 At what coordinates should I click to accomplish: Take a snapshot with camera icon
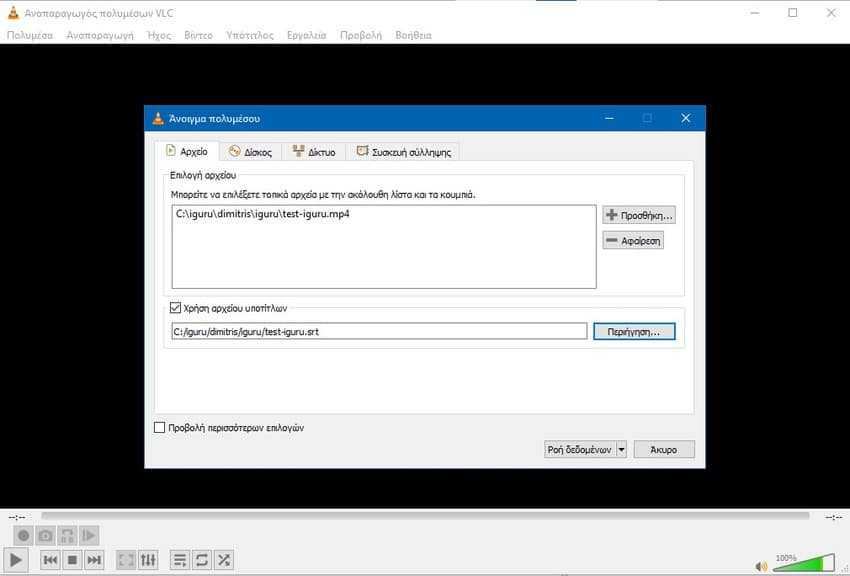tap(46, 535)
